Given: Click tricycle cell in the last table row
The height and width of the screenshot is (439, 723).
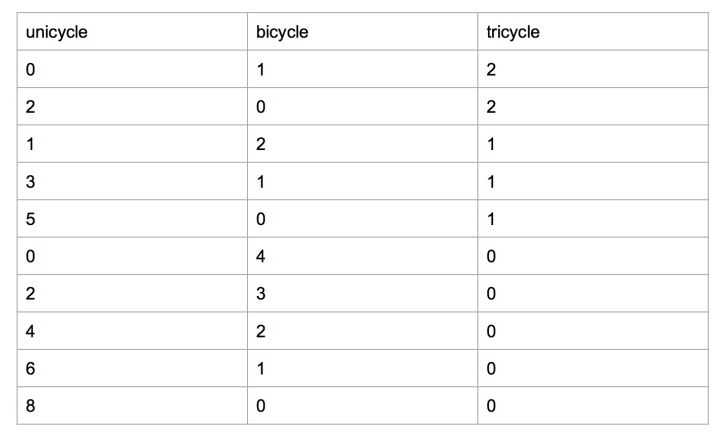Looking at the screenshot, I should pos(591,407).
